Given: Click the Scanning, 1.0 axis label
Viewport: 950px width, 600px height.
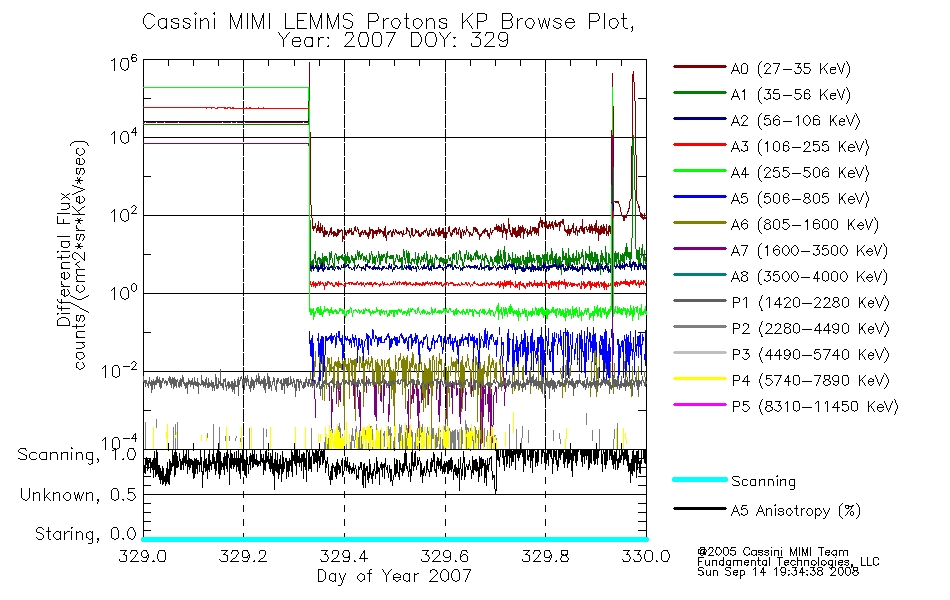Looking at the screenshot, I should (77, 455).
